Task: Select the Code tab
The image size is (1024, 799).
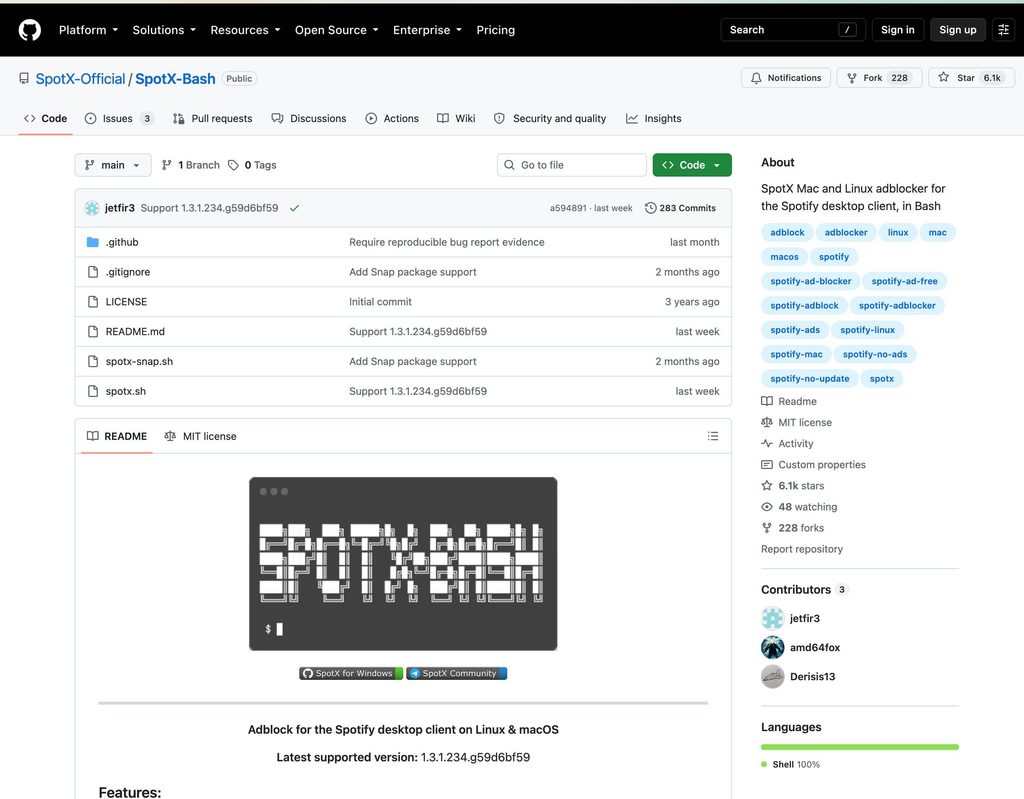Action: point(45,118)
